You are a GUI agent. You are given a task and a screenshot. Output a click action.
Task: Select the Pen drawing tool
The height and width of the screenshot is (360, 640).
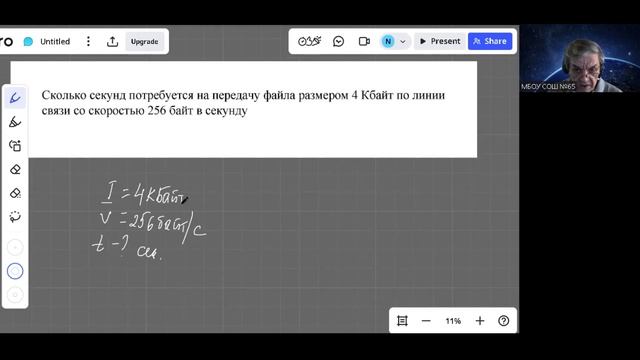click(15, 98)
